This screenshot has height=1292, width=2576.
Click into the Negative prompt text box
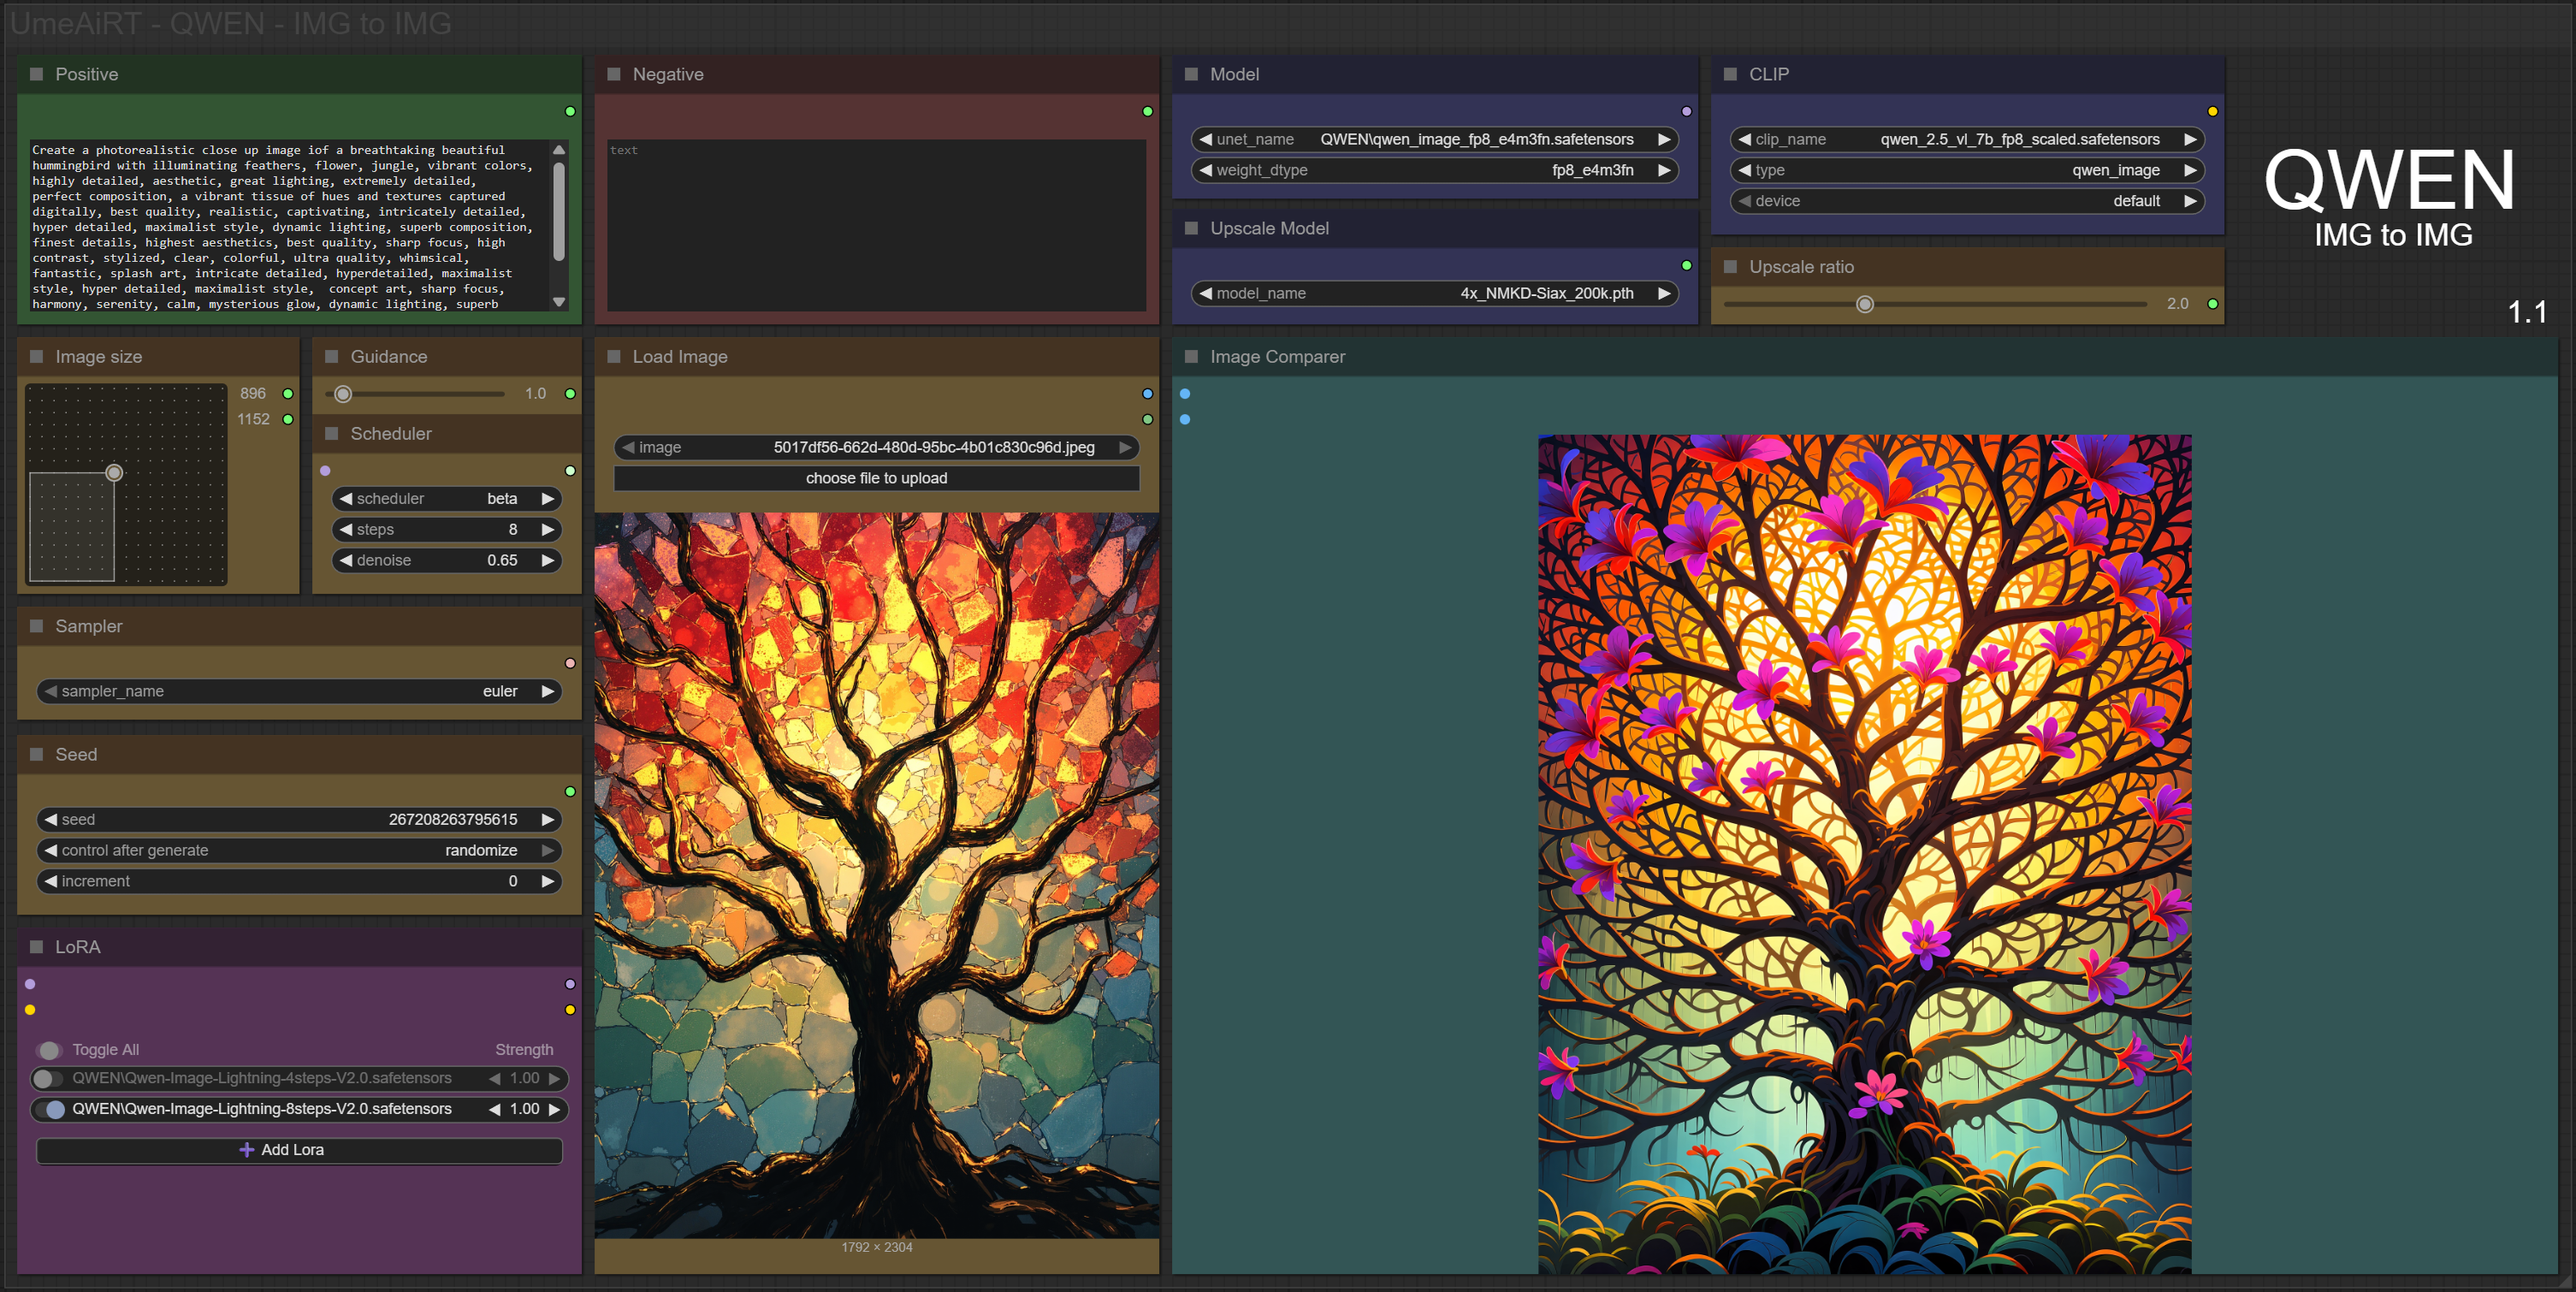(876, 225)
